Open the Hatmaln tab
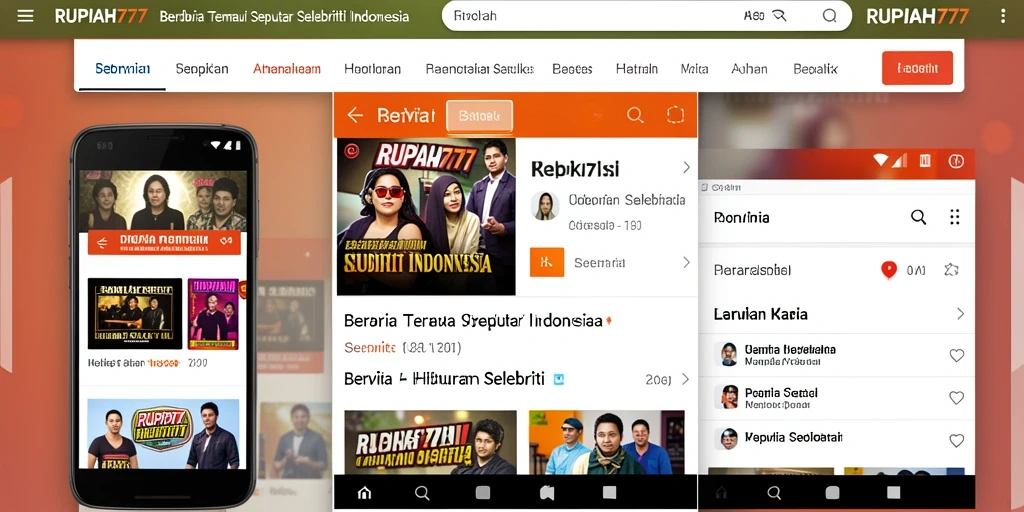 coord(637,69)
